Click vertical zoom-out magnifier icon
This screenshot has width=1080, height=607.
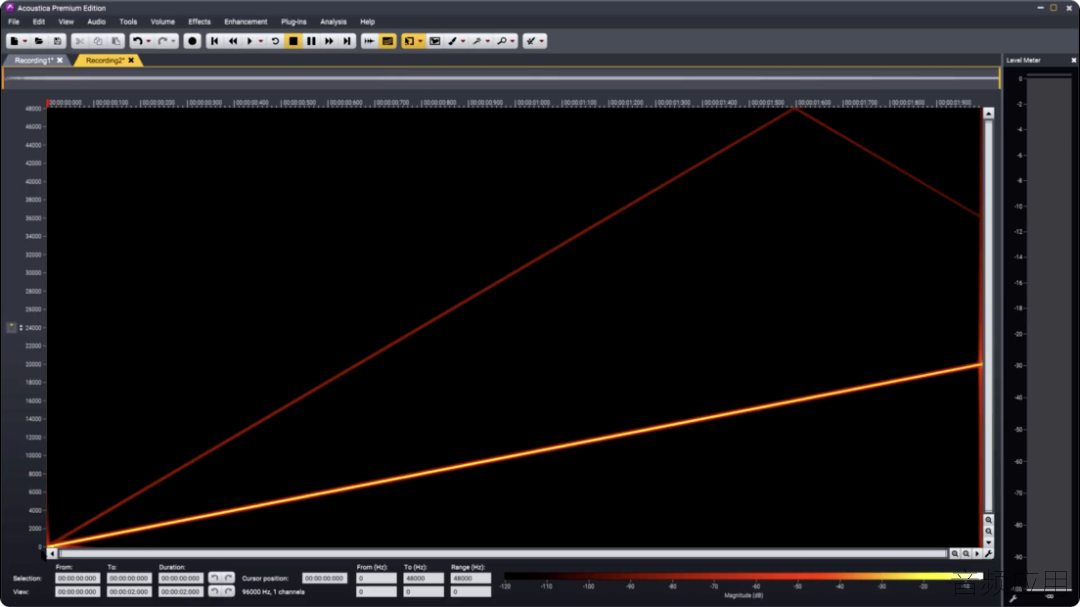(x=988, y=531)
